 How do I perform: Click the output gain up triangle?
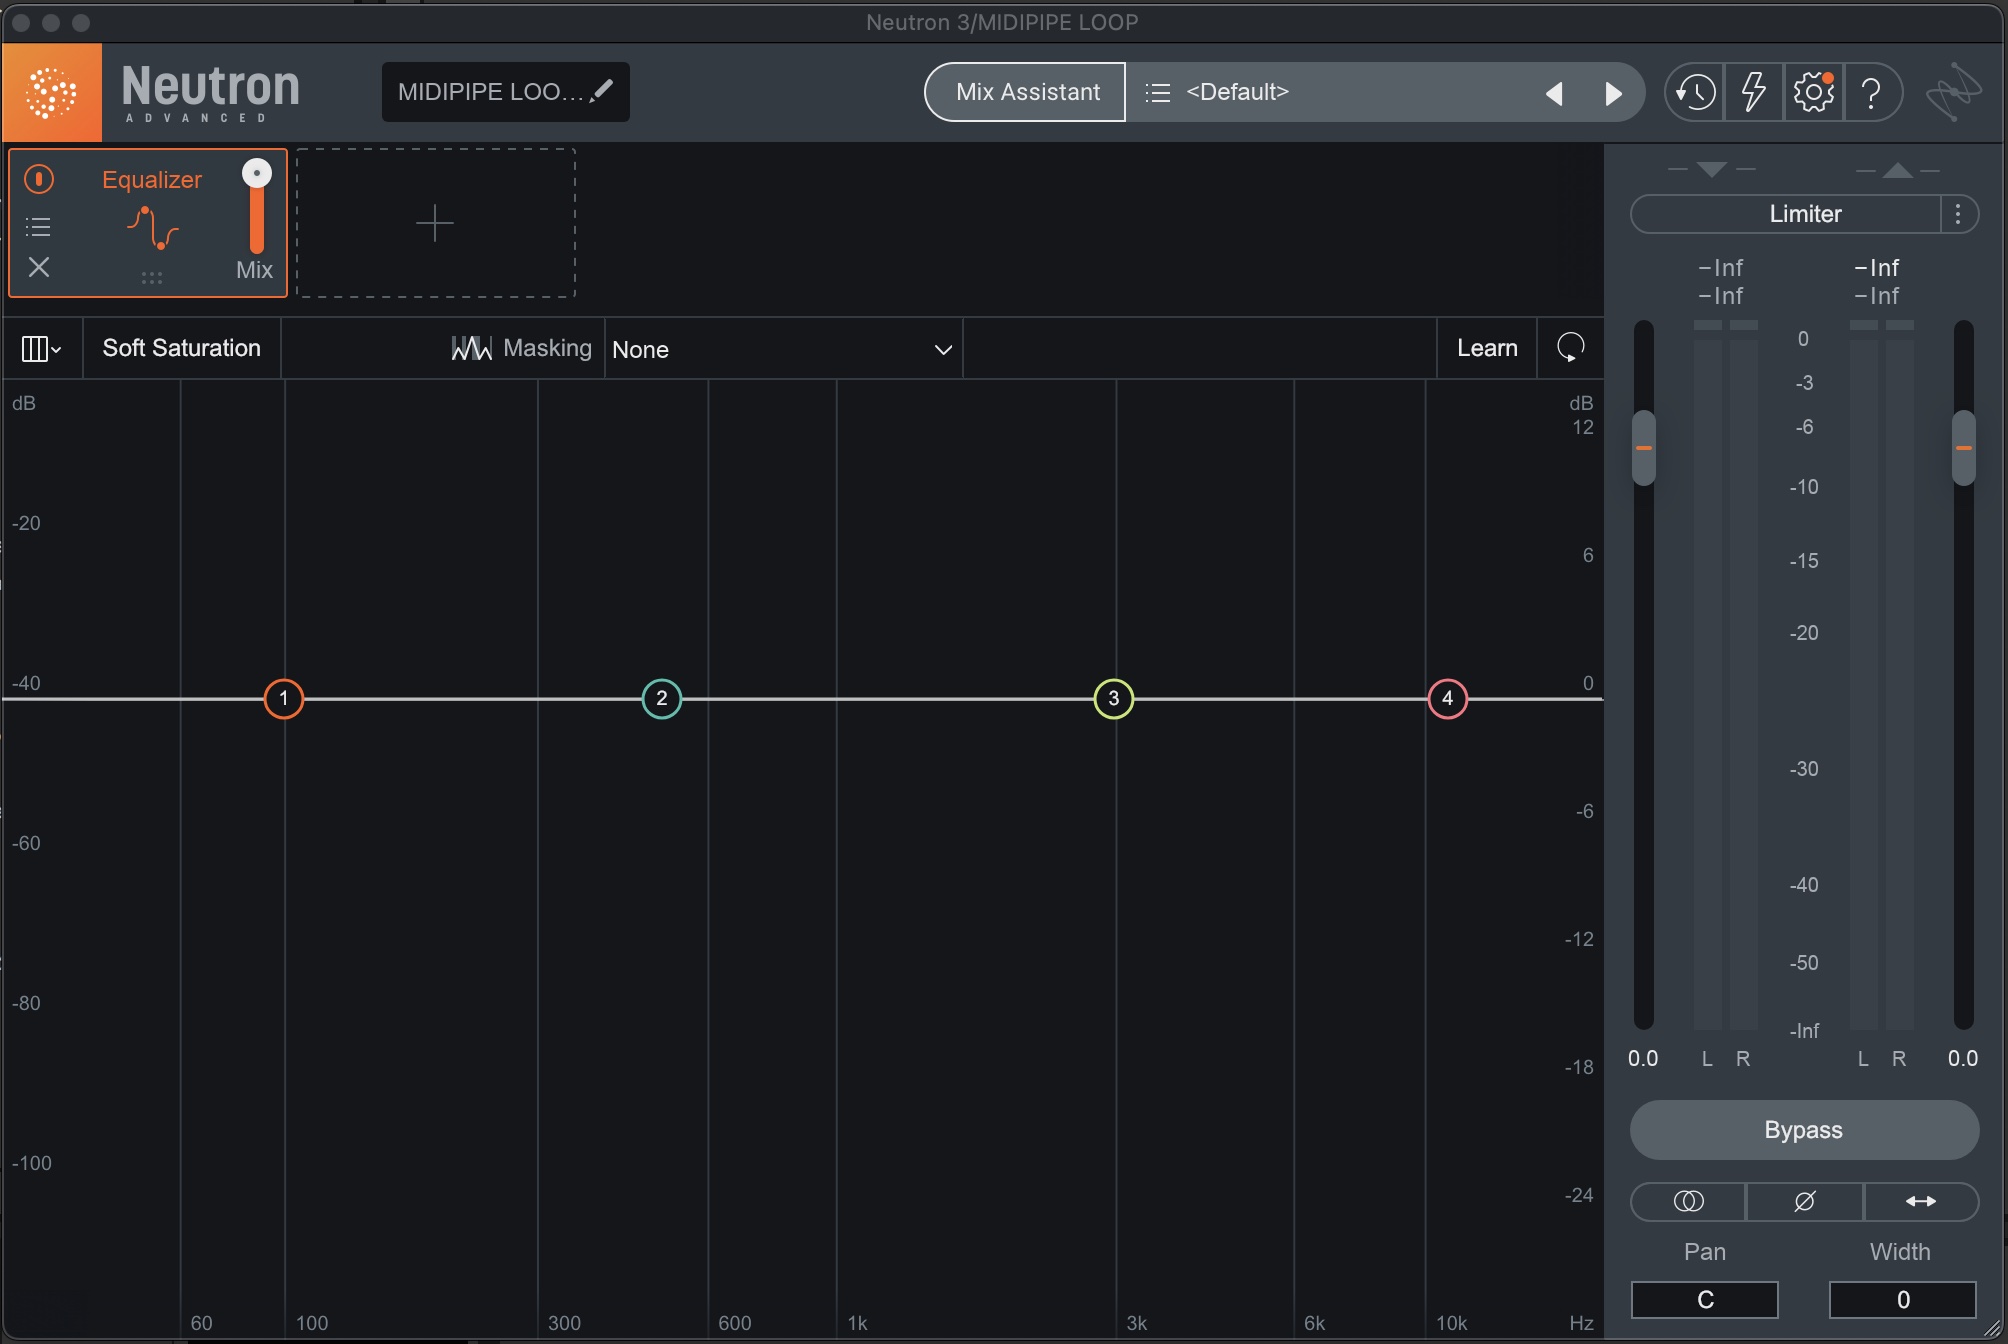(1897, 170)
